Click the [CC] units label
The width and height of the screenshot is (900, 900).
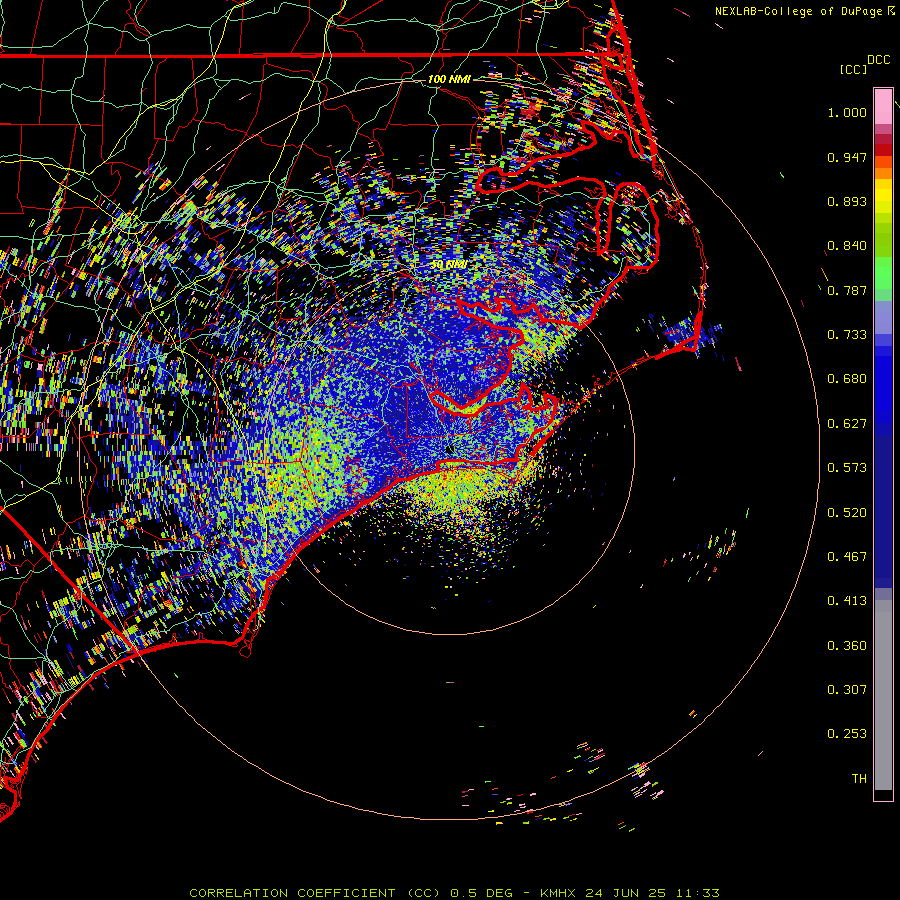click(854, 69)
